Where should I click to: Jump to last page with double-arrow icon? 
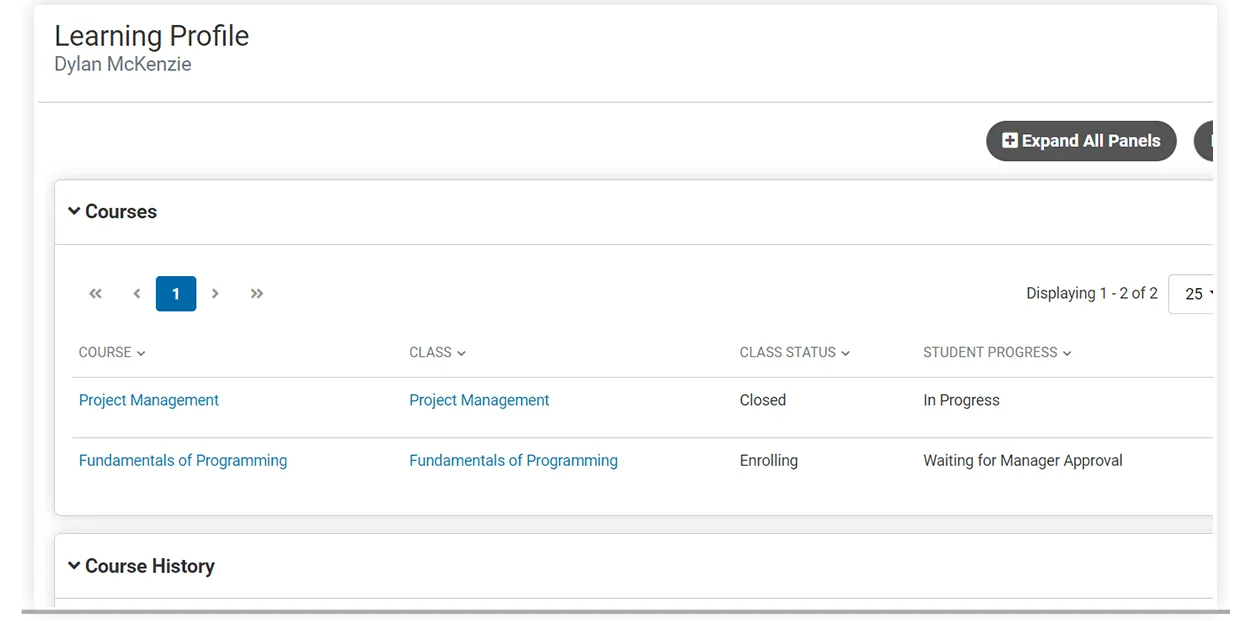256,293
